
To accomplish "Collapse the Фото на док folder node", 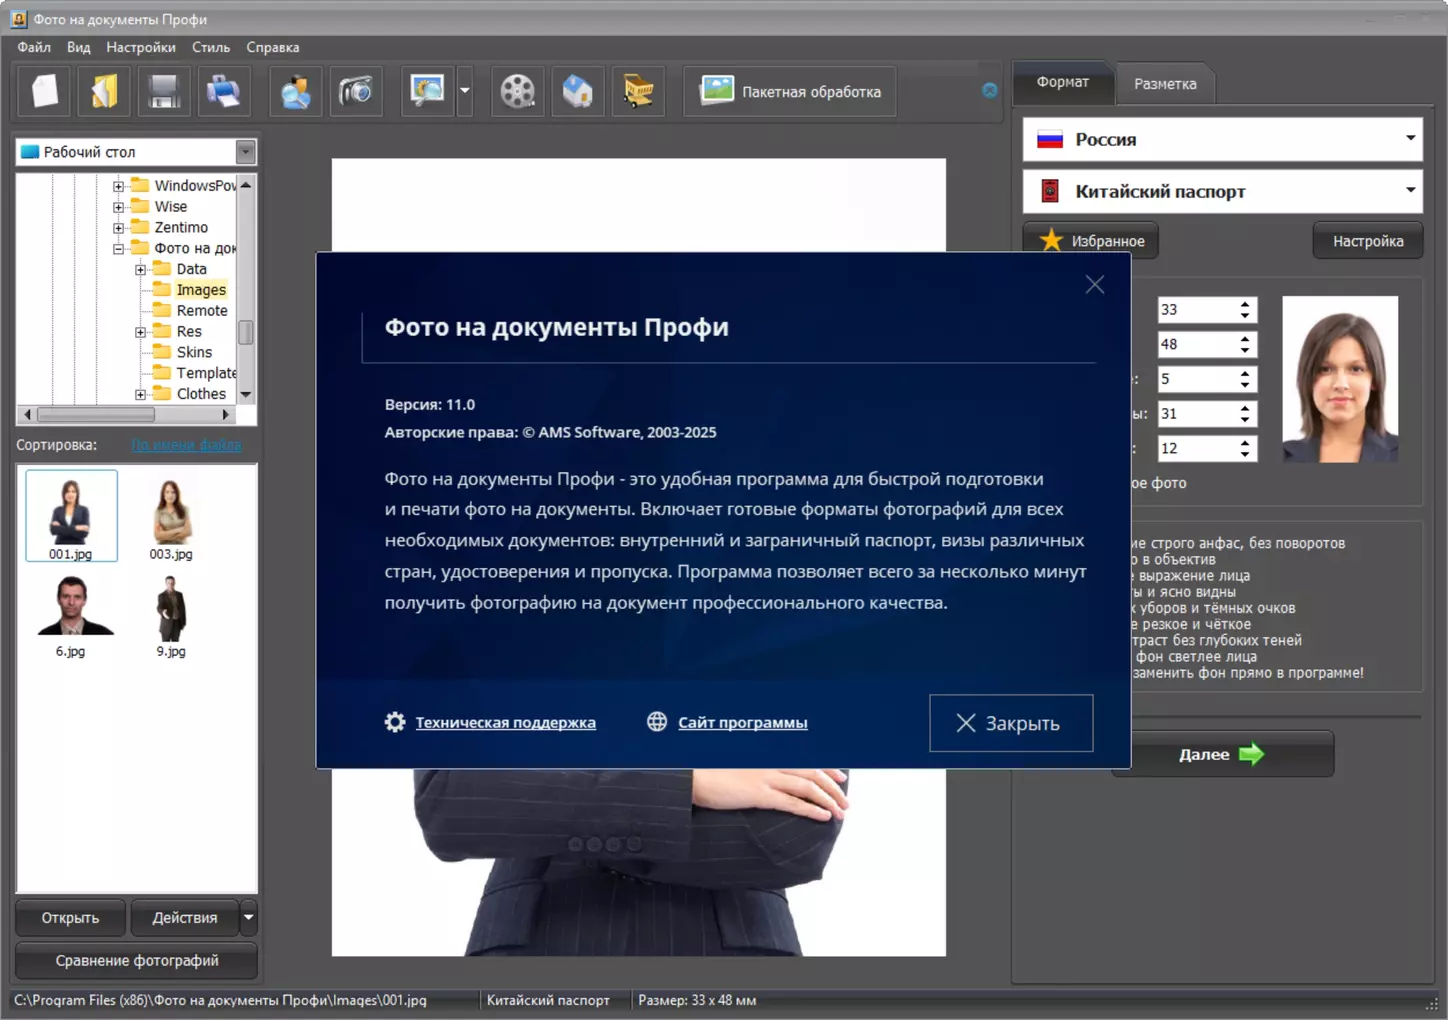I will [x=118, y=249].
